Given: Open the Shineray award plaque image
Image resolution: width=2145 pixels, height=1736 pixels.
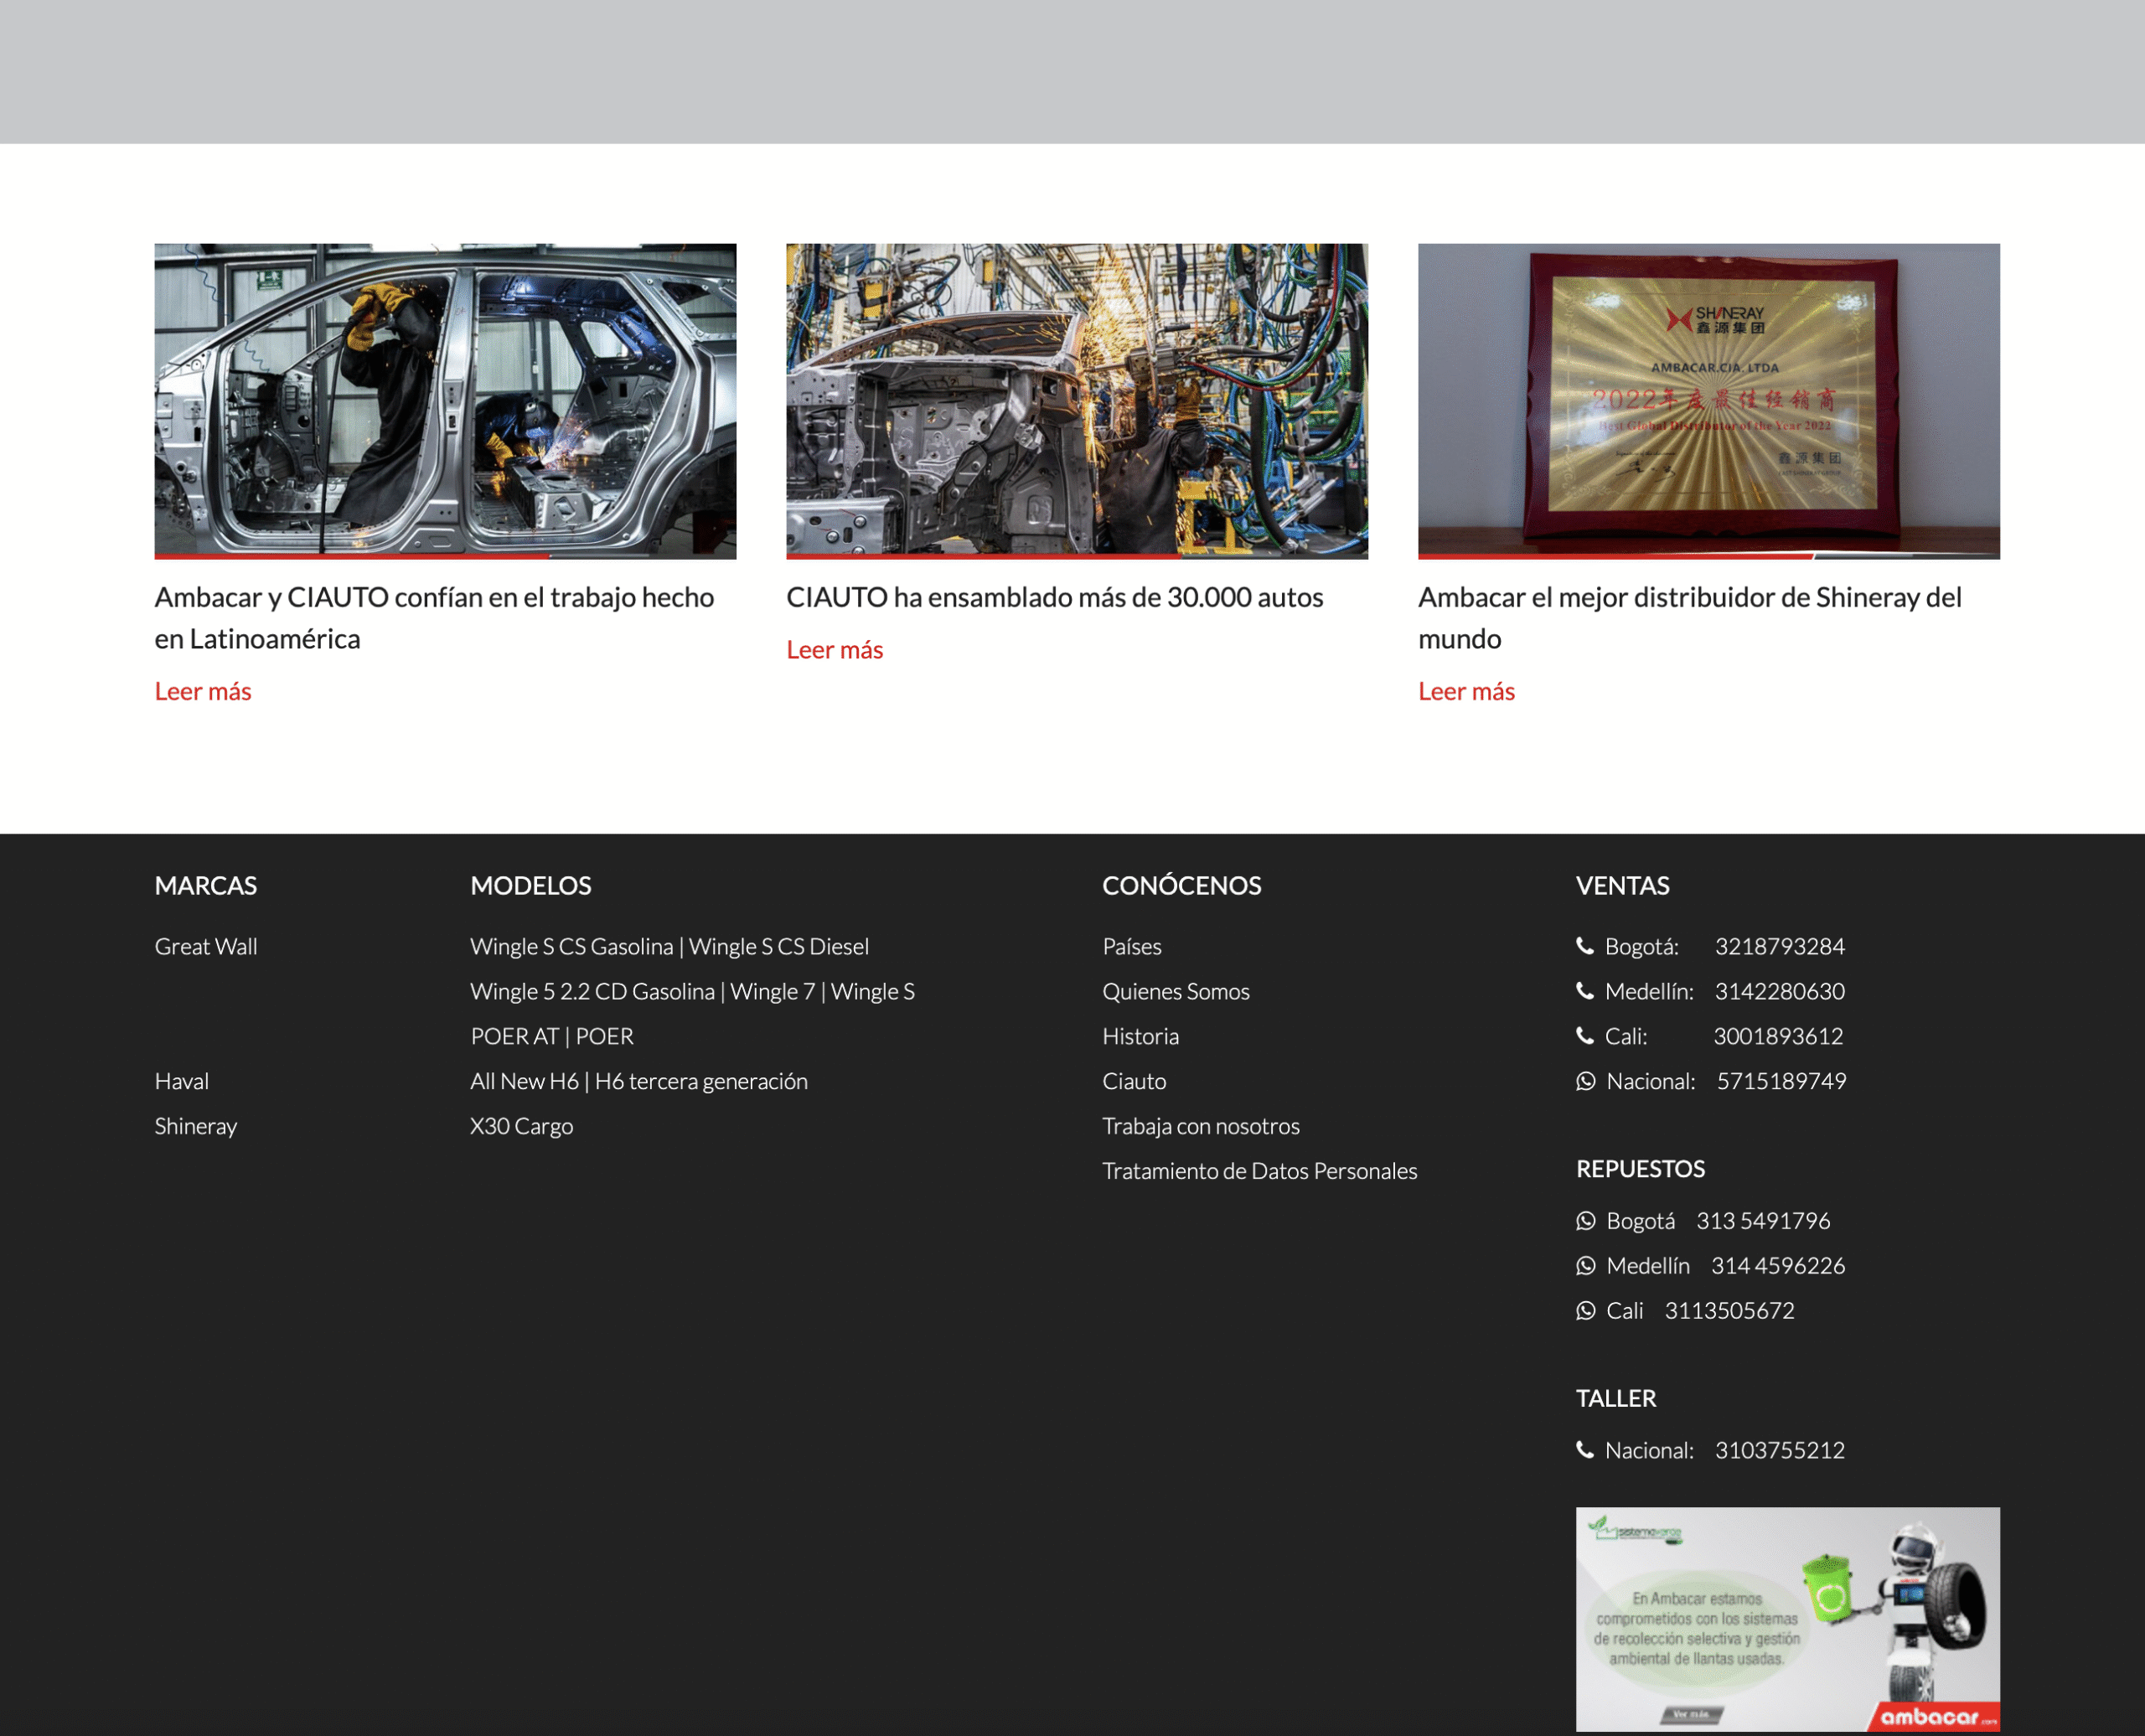Looking at the screenshot, I should (x=1709, y=401).
